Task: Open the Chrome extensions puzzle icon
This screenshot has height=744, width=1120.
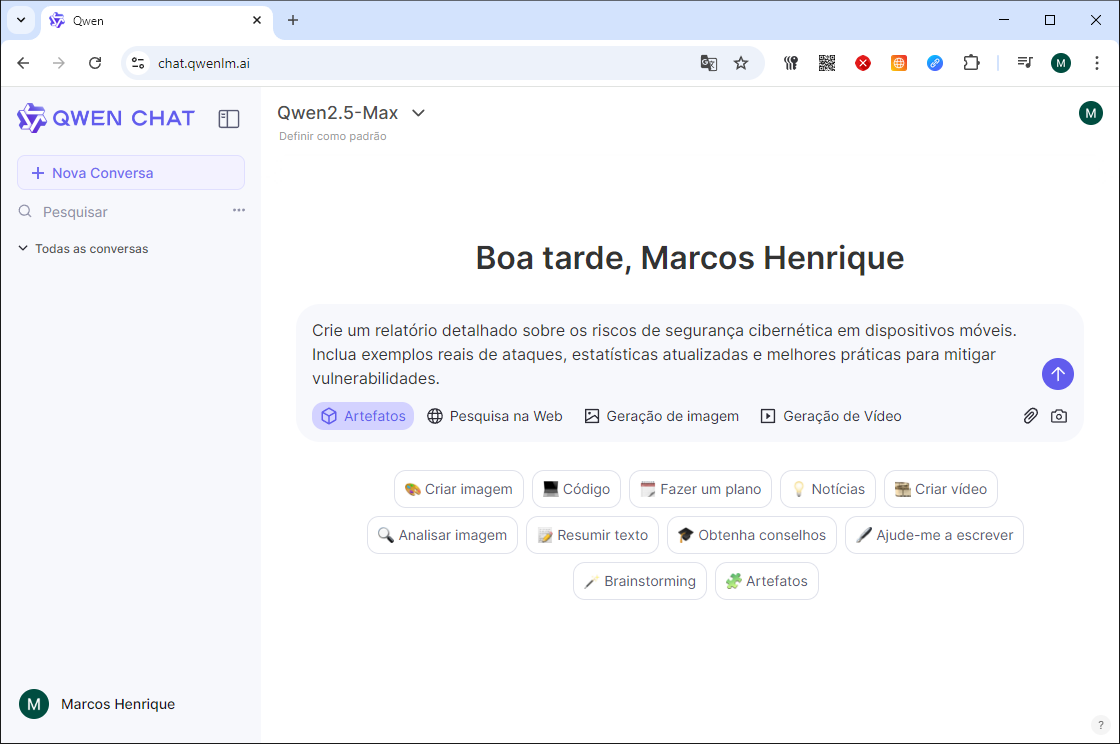Action: 971,63
